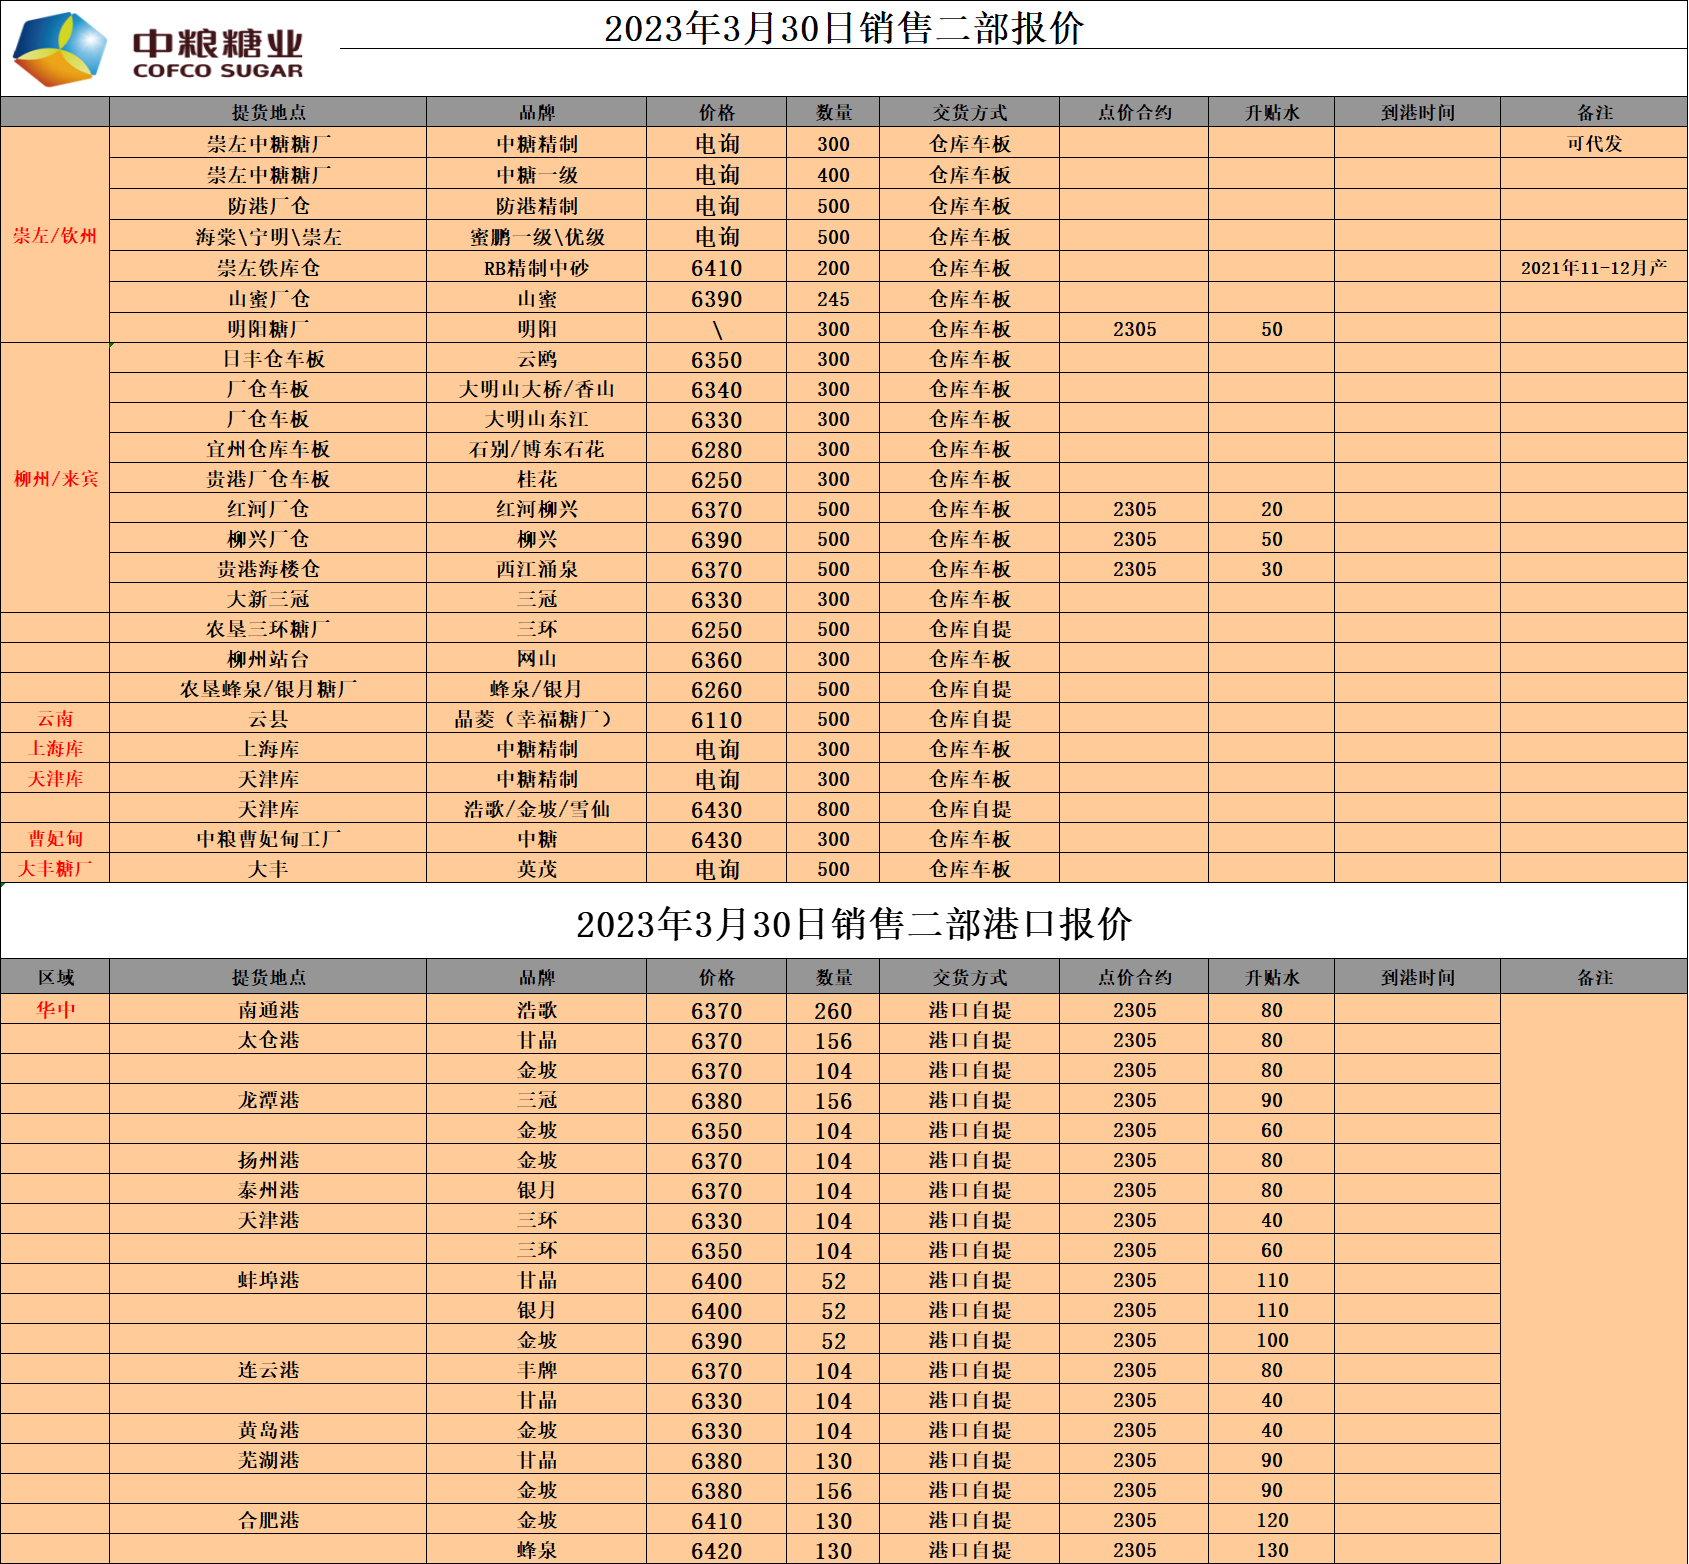Click the price cell showing 6110
The width and height of the screenshot is (1689, 1564).
pos(716,720)
